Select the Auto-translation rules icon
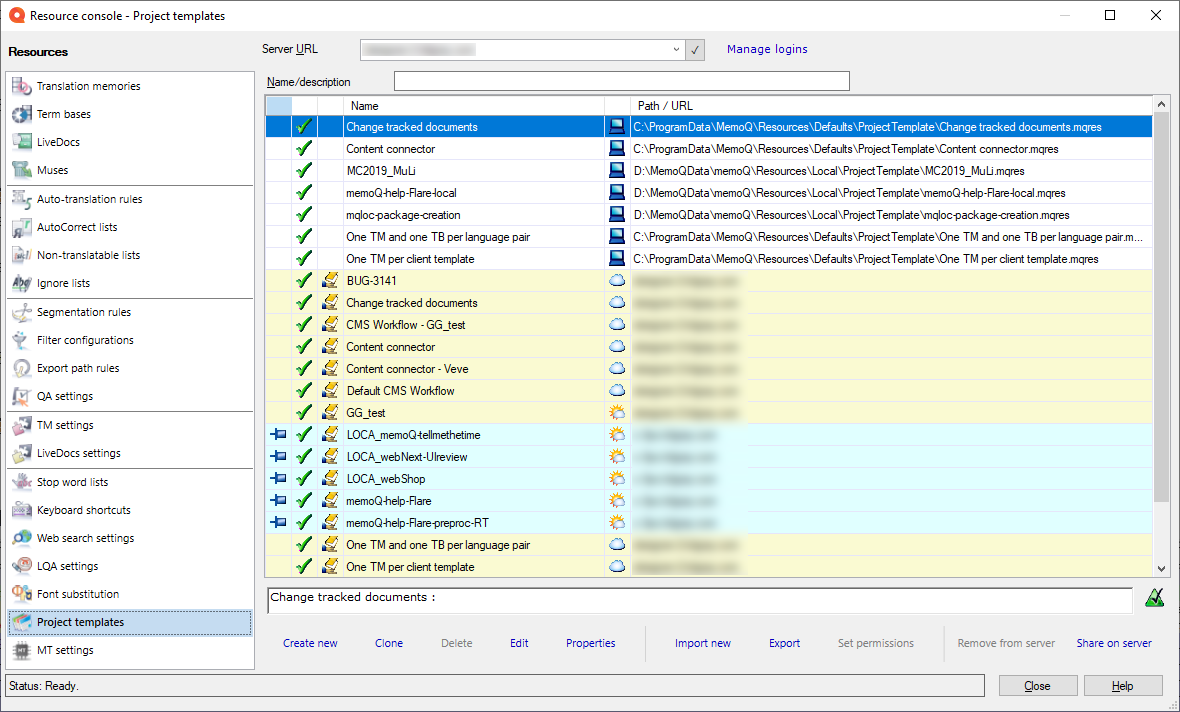1180x712 pixels. (20, 199)
